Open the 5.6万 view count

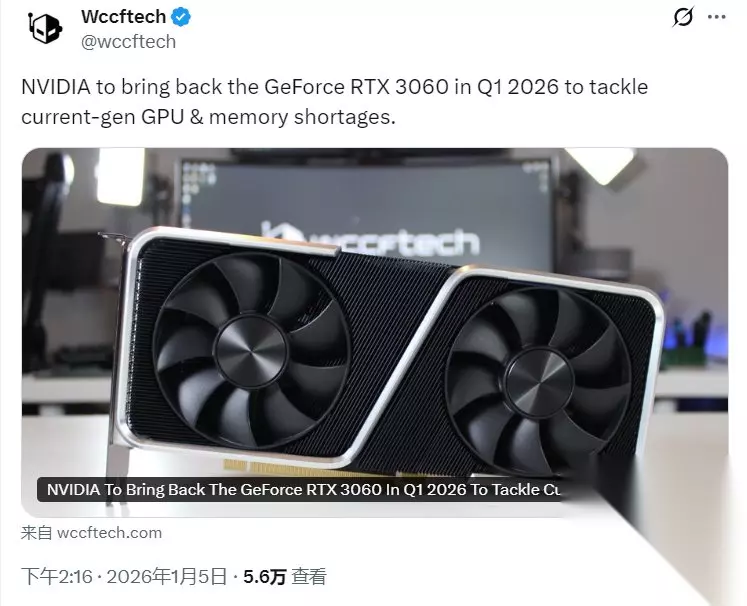click(x=264, y=577)
